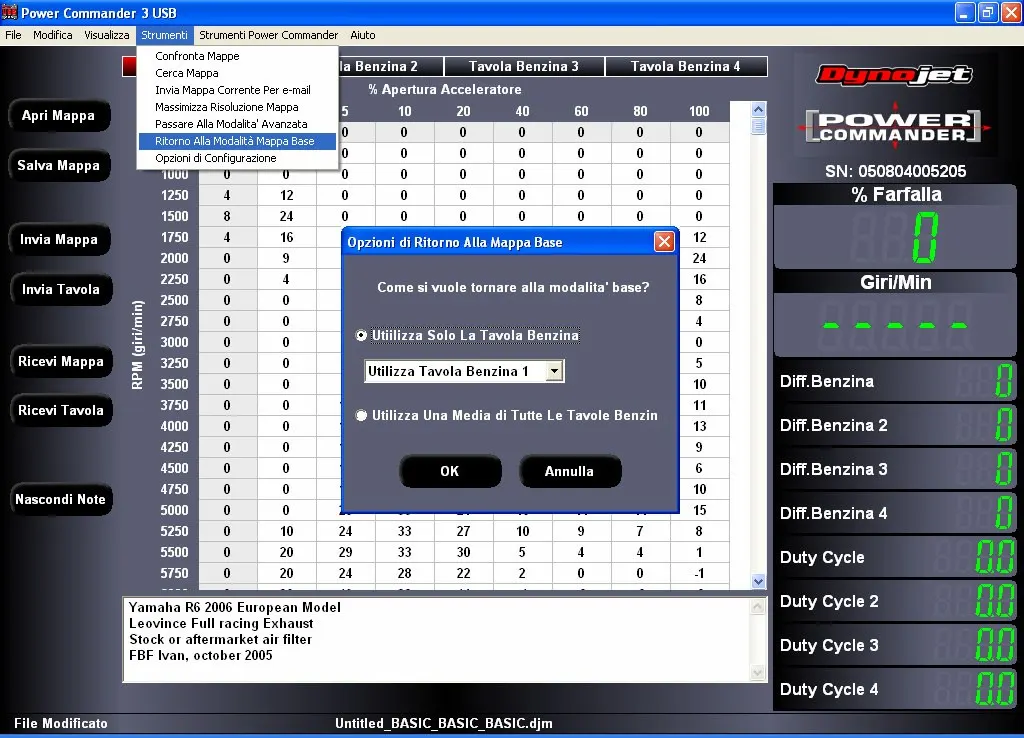Image resolution: width=1024 pixels, height=738 pixels.
Task: Open the Visualizza menu
Action: tap(106, 35)
